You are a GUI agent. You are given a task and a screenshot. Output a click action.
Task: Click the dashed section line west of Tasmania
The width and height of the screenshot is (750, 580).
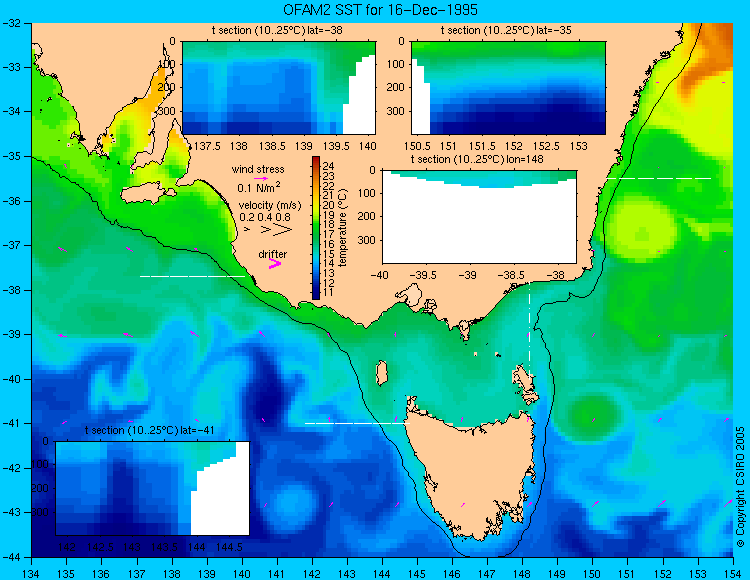(x=357, y=424)
